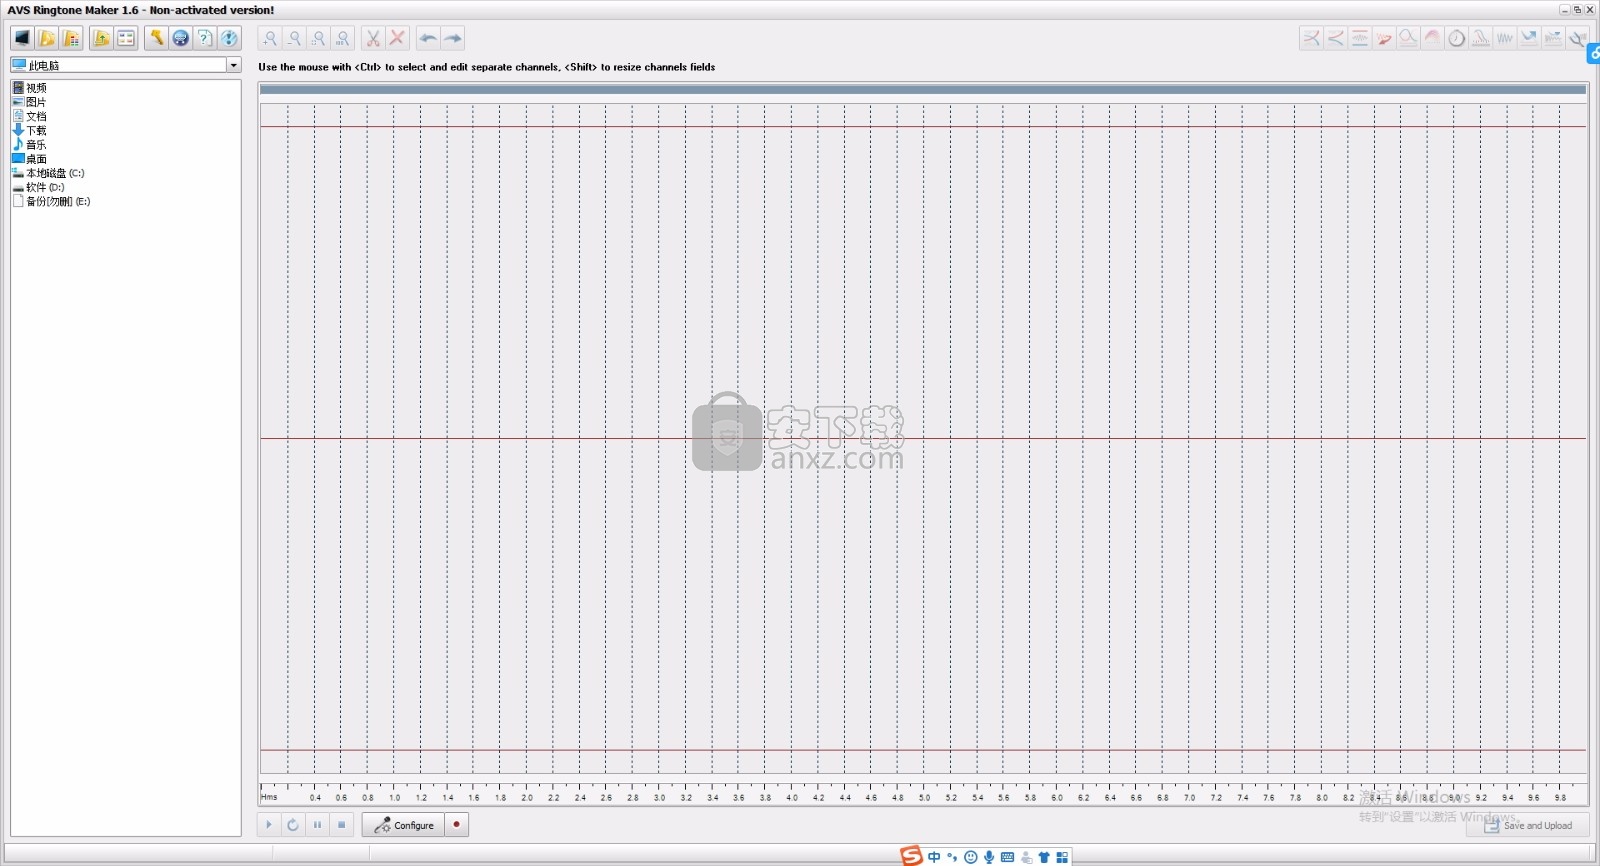This screenshot has height=866, width=1600.
Task: Click the clock tempo effect icon
Action: 1457,38
